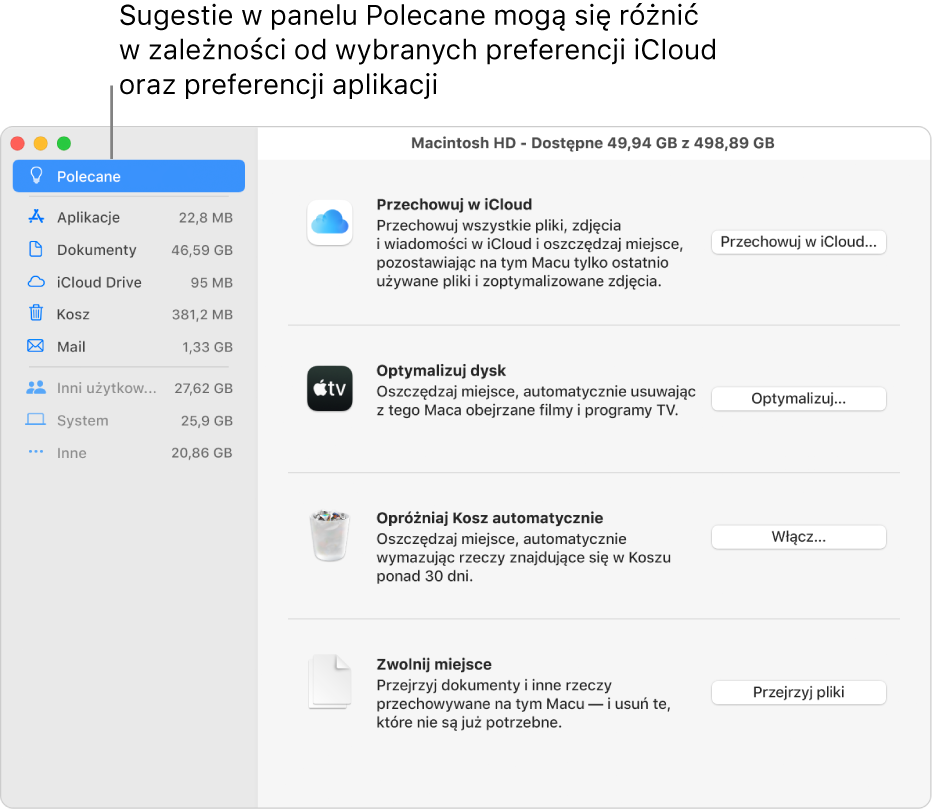
Task: Click the Zwolnij miejsce heading
Action: click(434, 664)
